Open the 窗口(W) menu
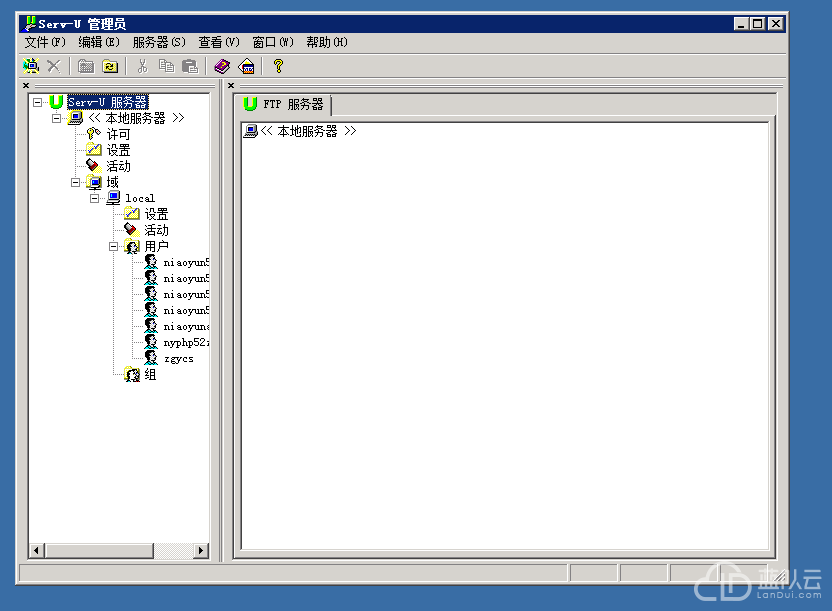The image size is (832, 611). pos(273,42)
